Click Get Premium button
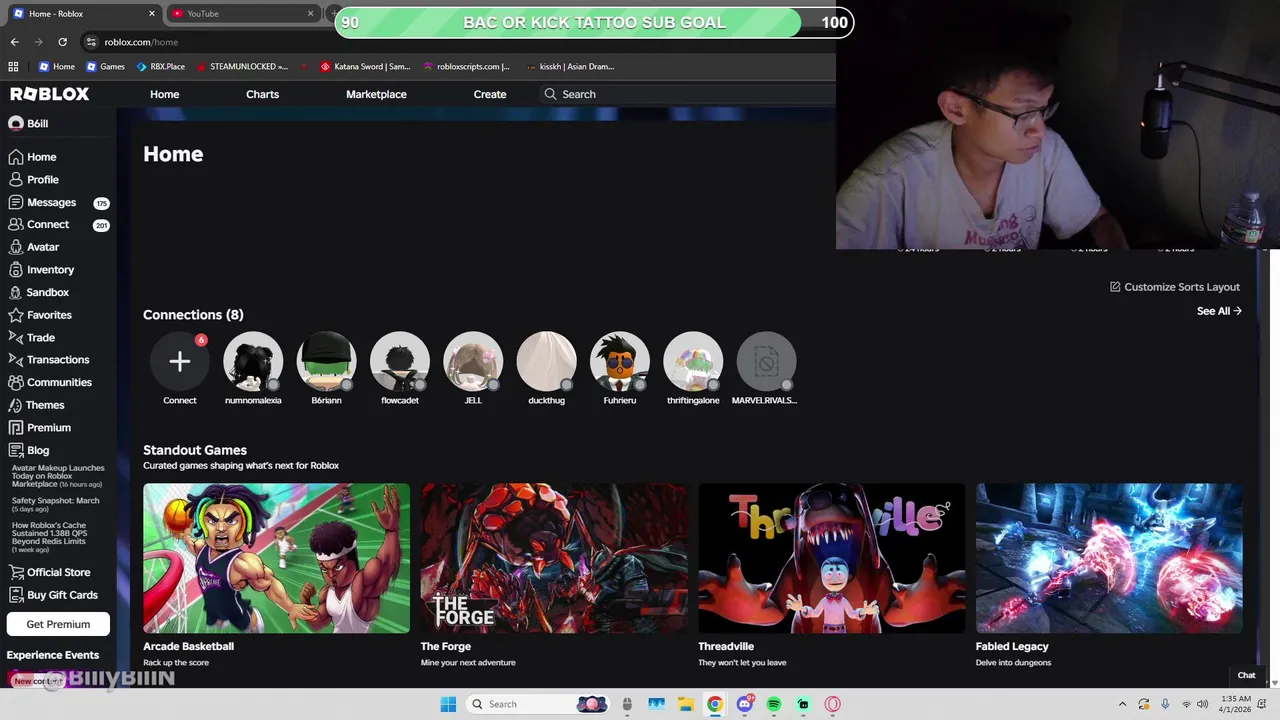Viewport: 1280px width, 720px height. [x=58, y=624]
